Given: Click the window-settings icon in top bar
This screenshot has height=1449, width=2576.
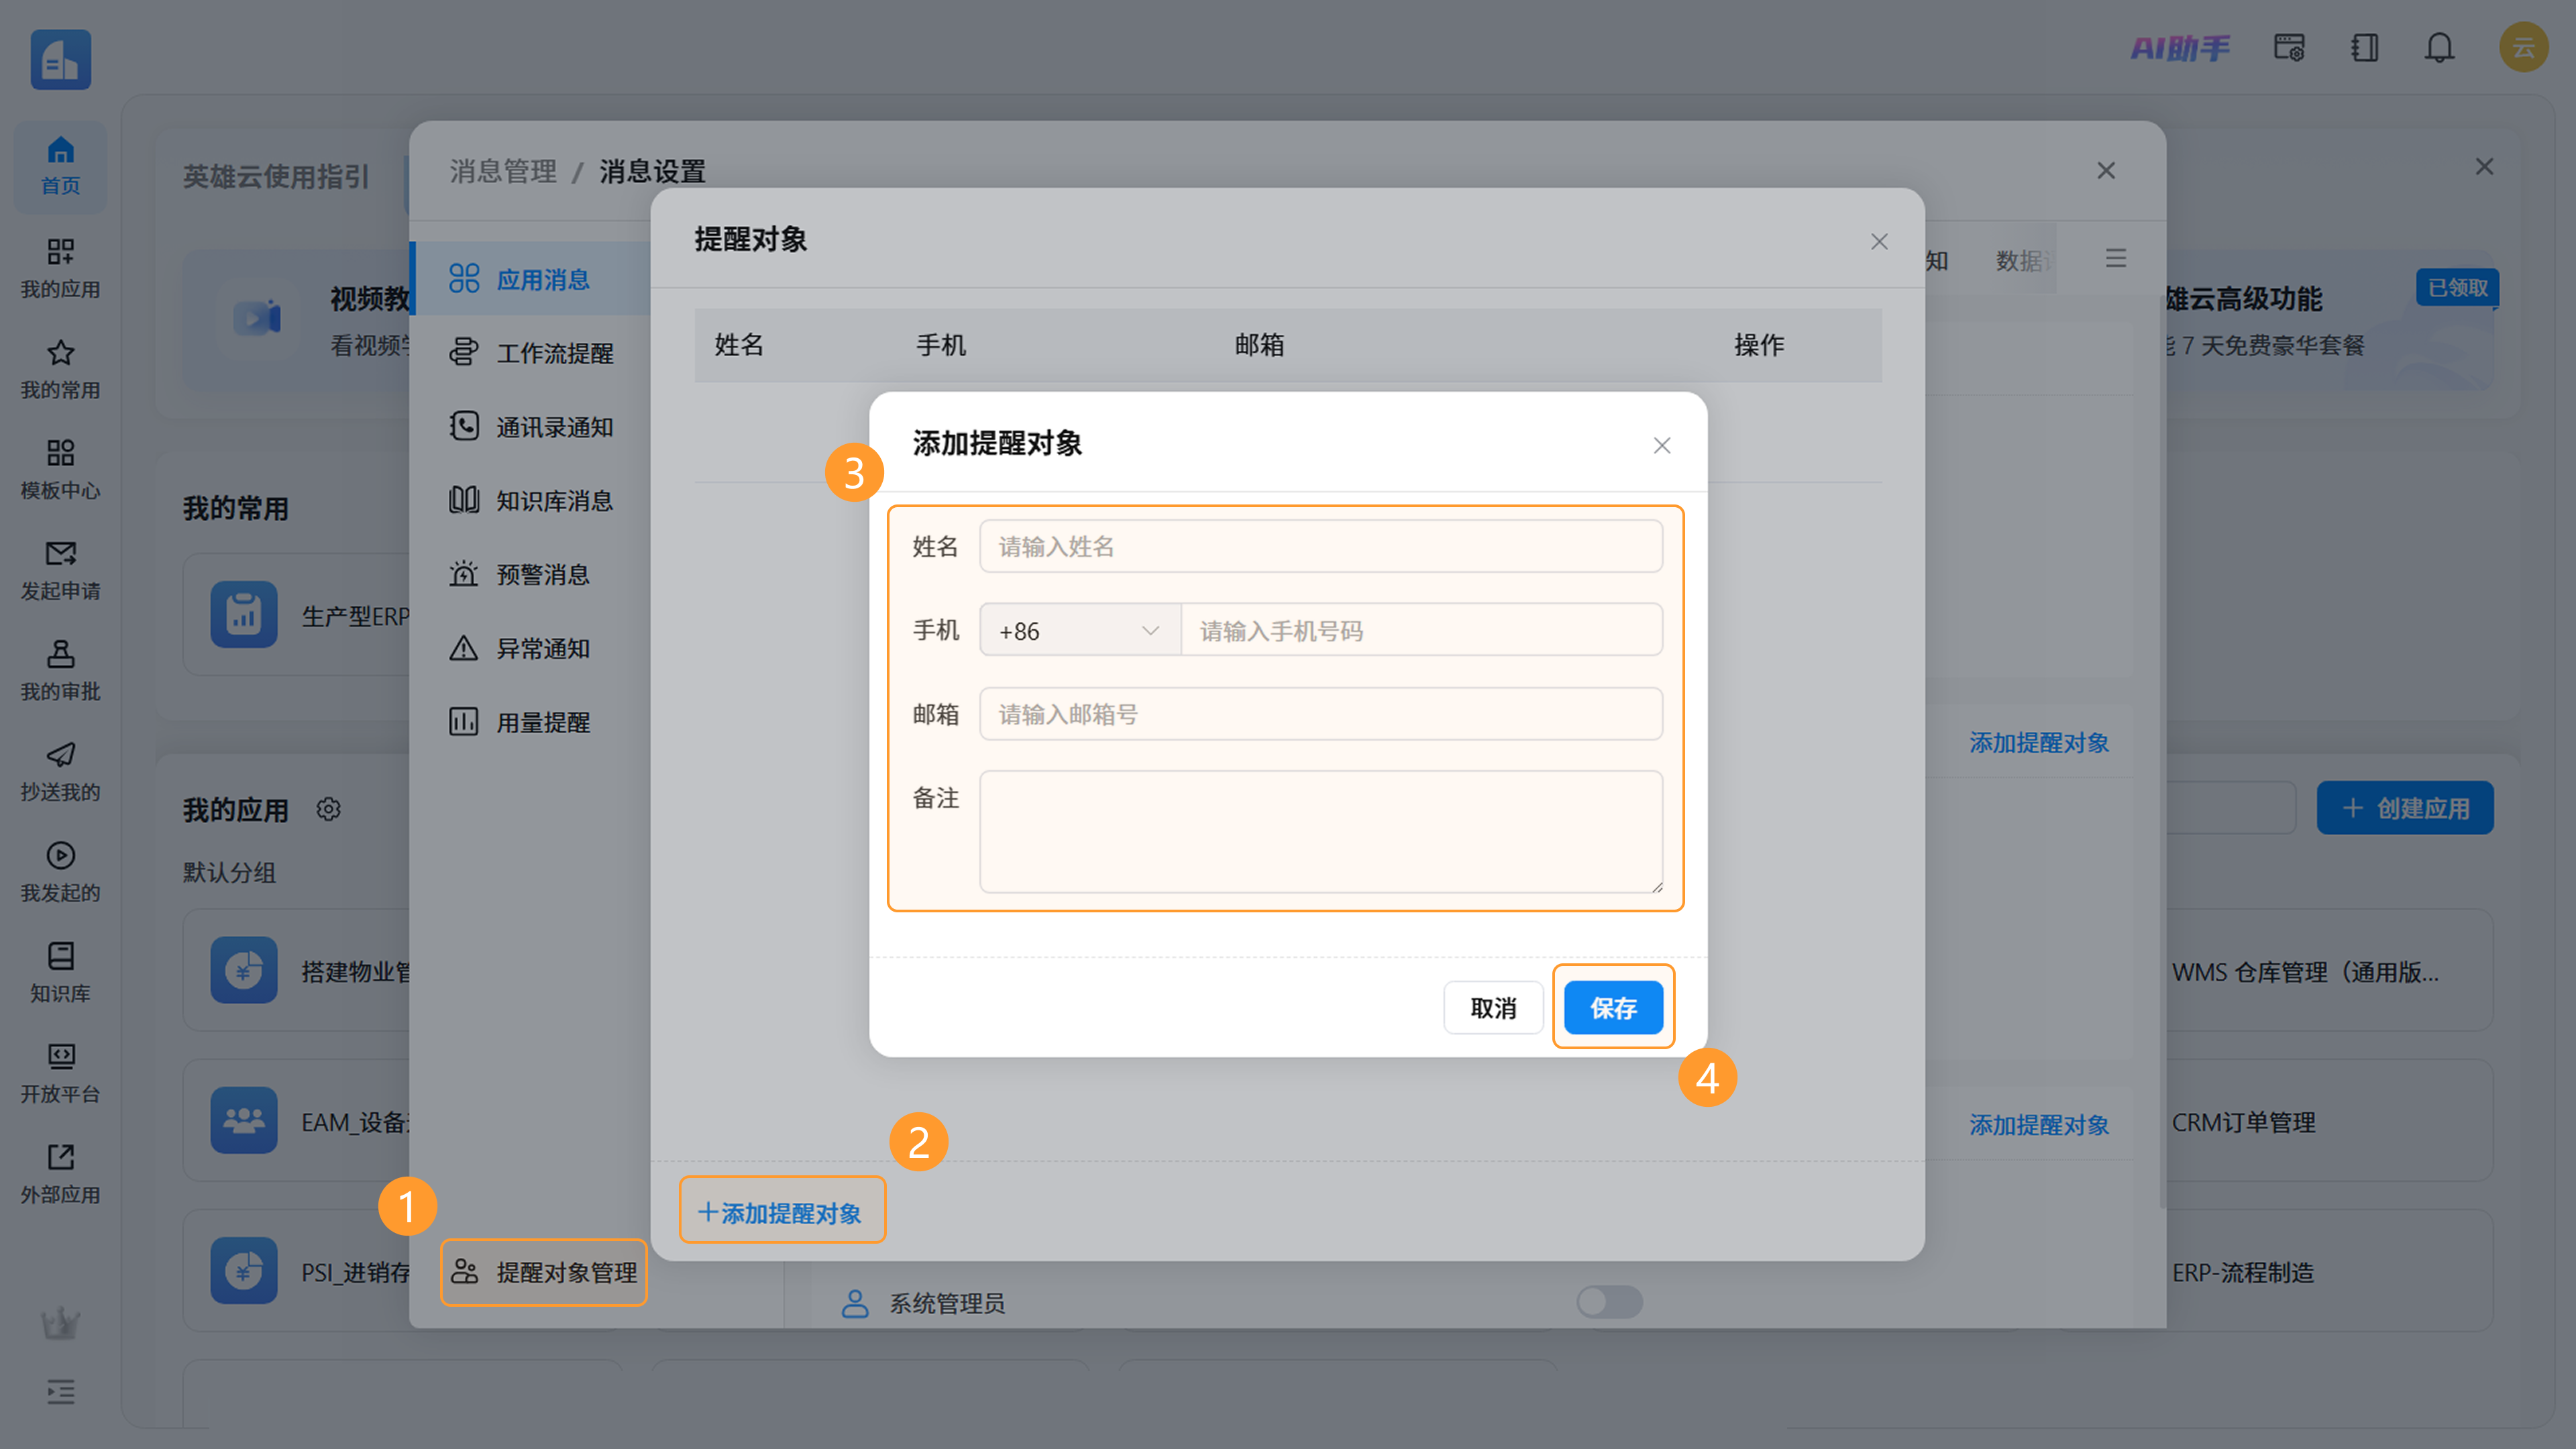Looking at the screenshot, I should pos(2289,47).
